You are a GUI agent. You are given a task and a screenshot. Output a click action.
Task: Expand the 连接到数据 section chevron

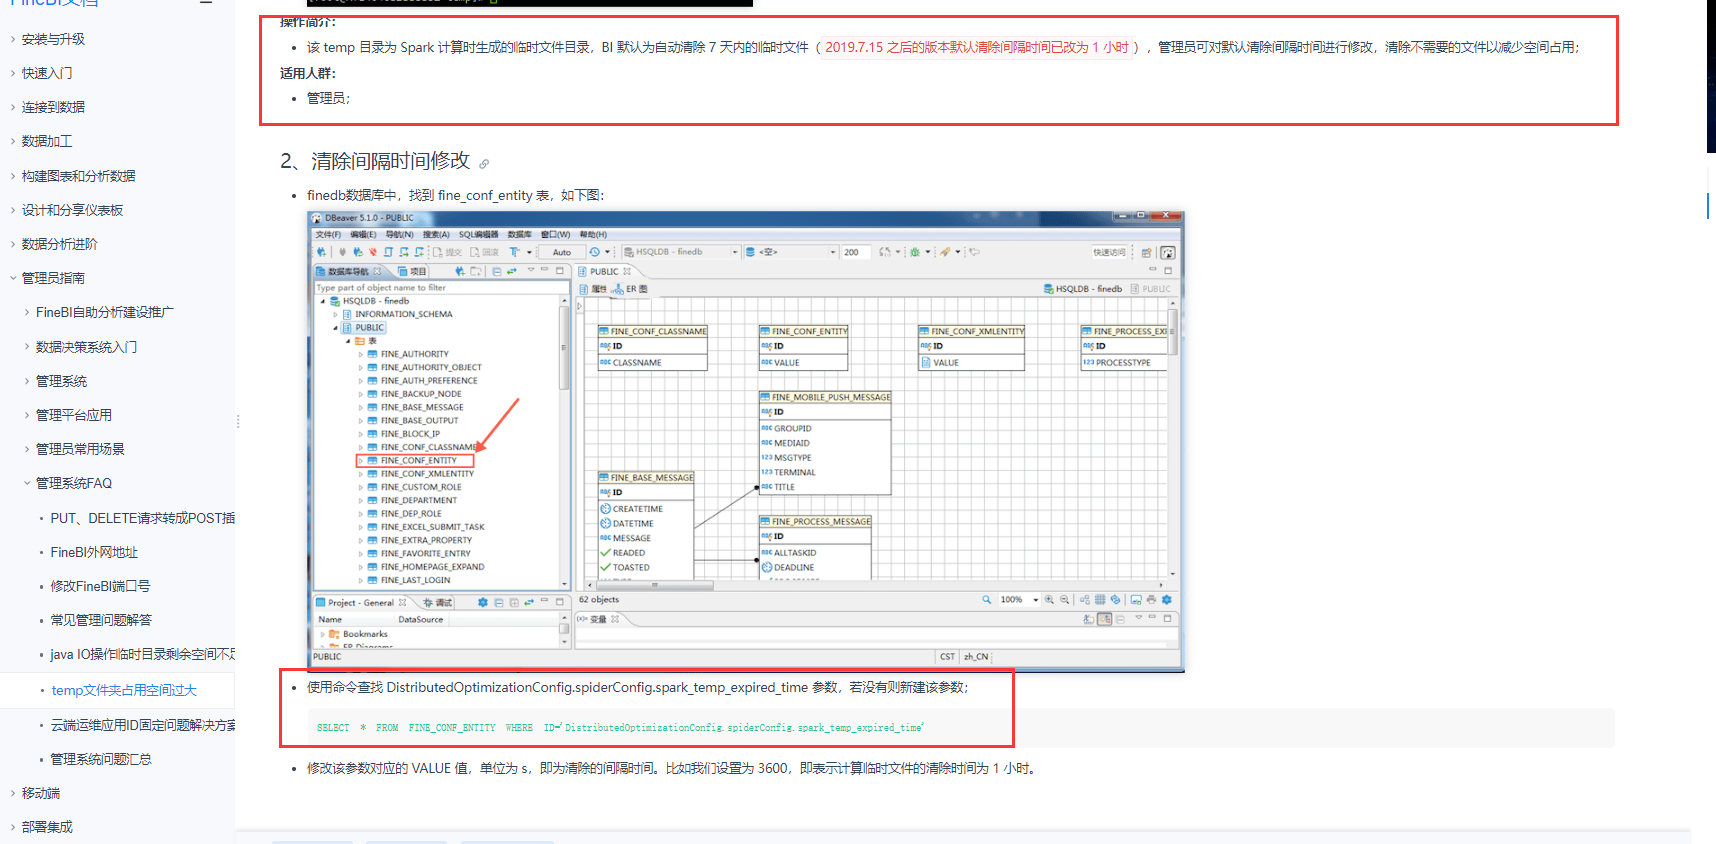(x=12, y=107)
